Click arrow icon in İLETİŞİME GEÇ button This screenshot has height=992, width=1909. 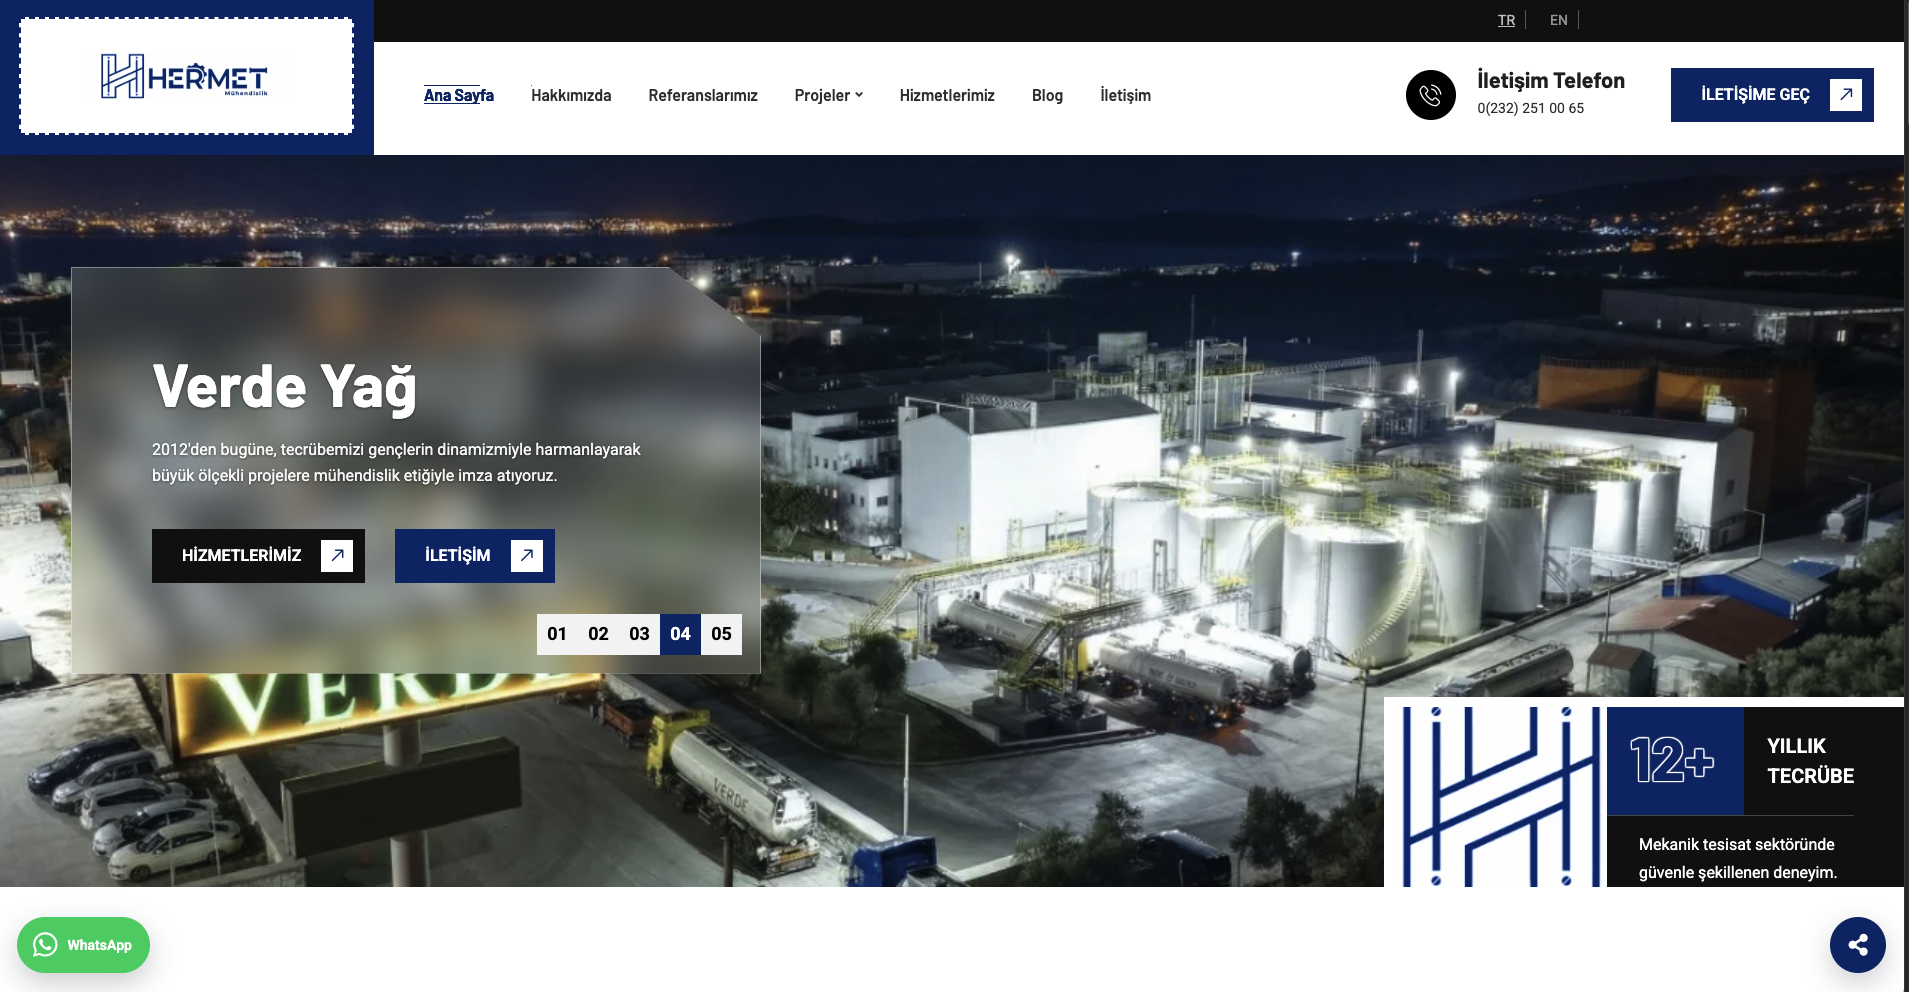click(1846, 95)
